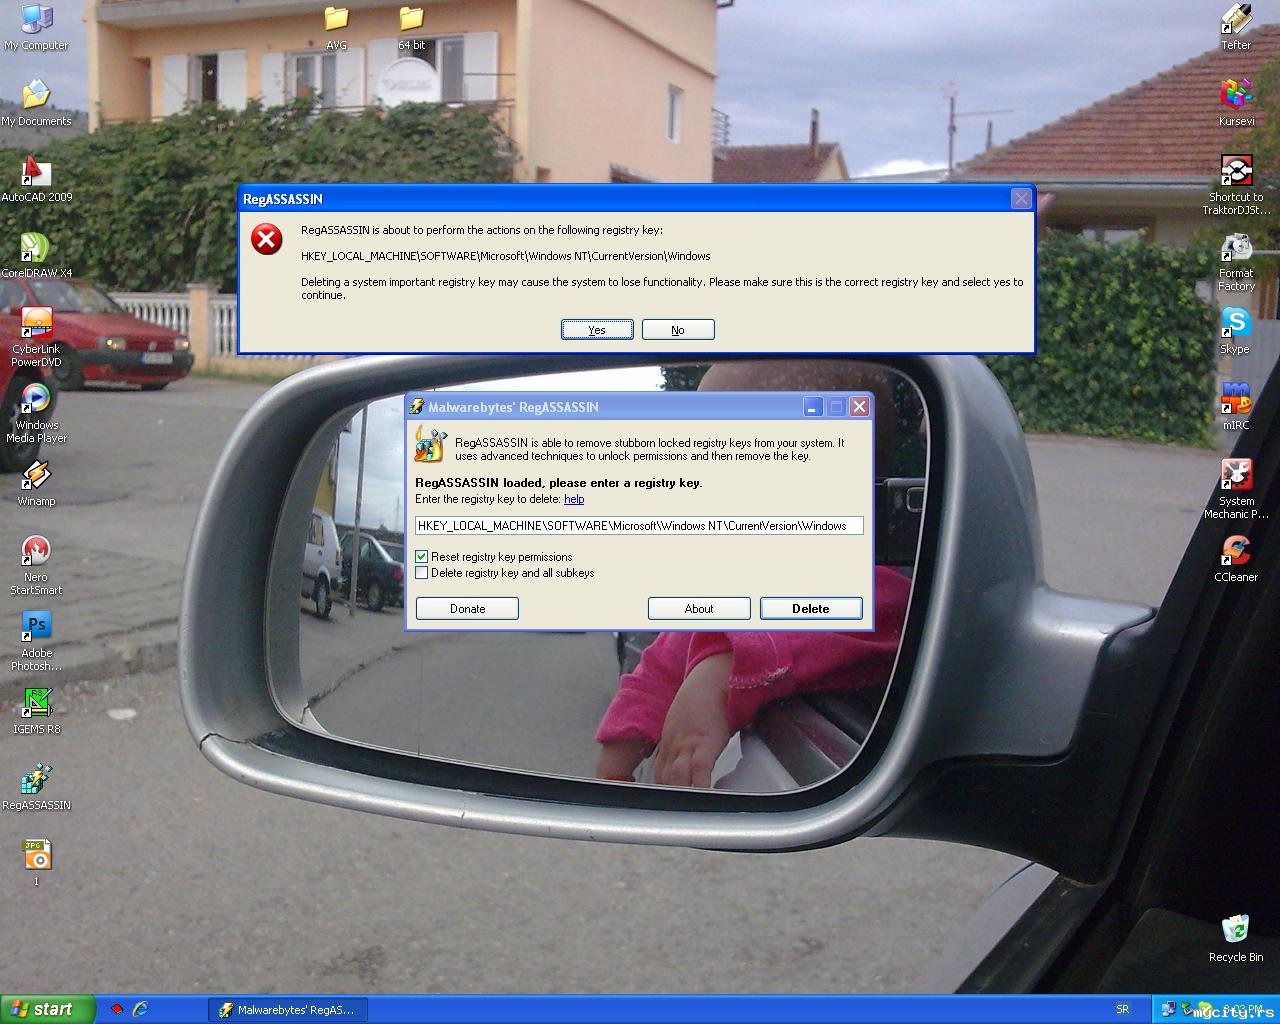Open the help link for registry key

click(574, 499)
